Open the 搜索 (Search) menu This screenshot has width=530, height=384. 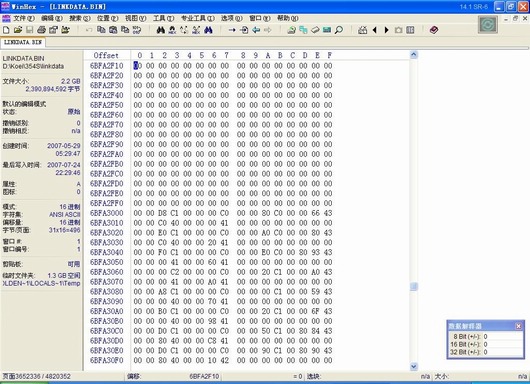(80, 18)
